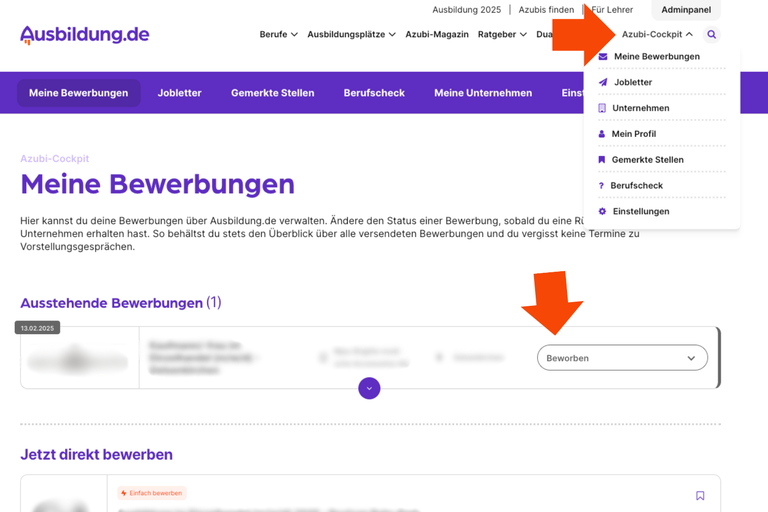Open the search magnifier icon
Image resolution: width=768 pixels, height=512 pixels.
click(x=711, y=34)
